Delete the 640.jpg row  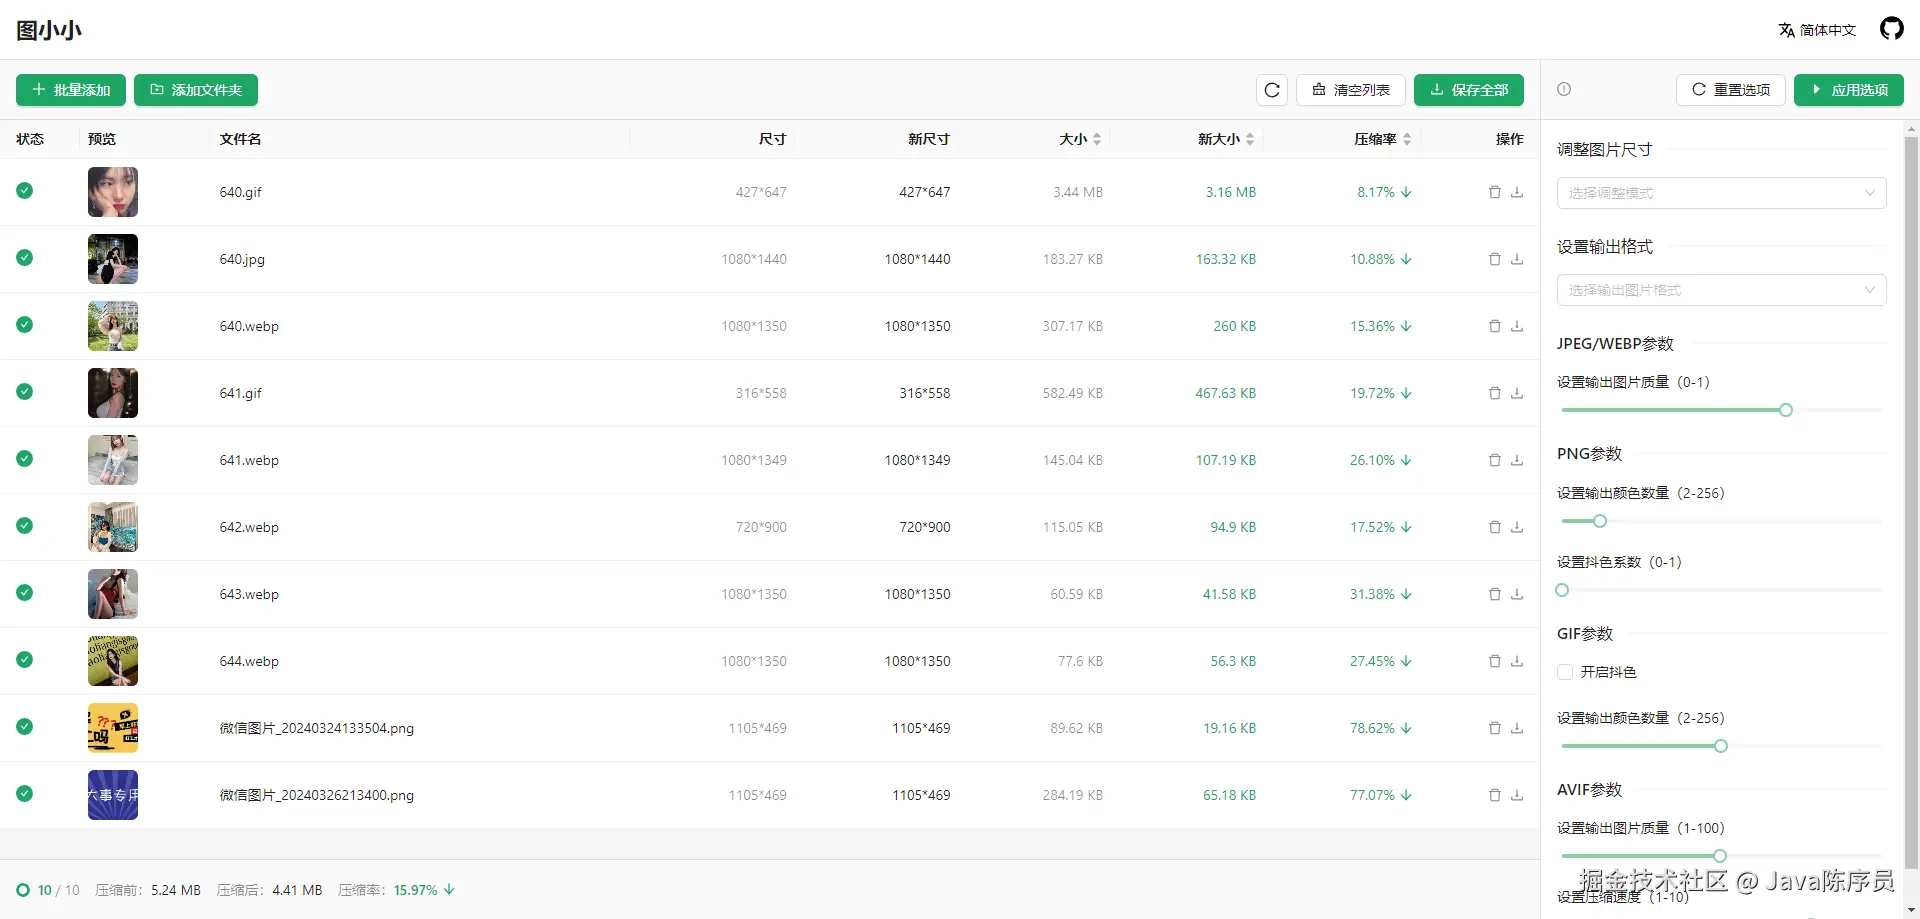1495,259
